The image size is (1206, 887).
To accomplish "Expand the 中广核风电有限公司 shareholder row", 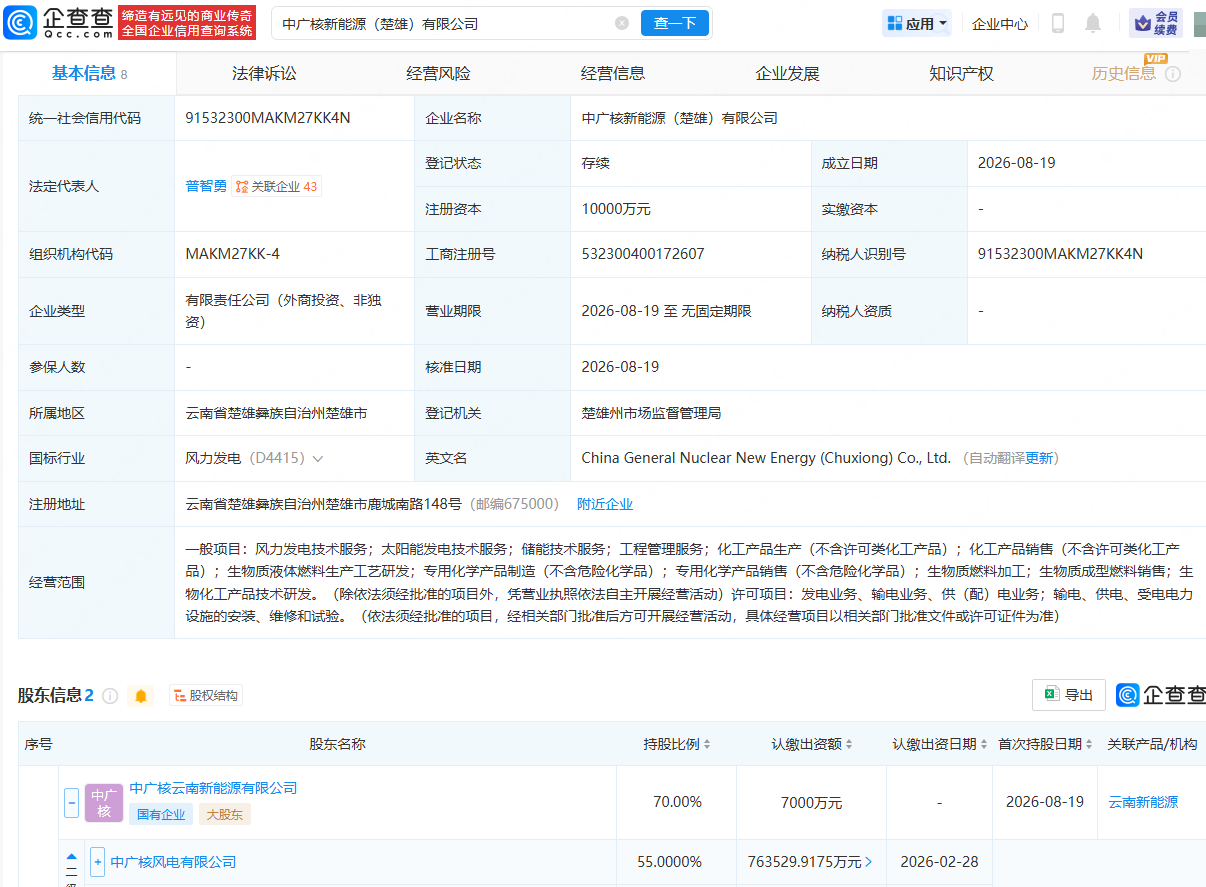I will [x=97, y=862].
